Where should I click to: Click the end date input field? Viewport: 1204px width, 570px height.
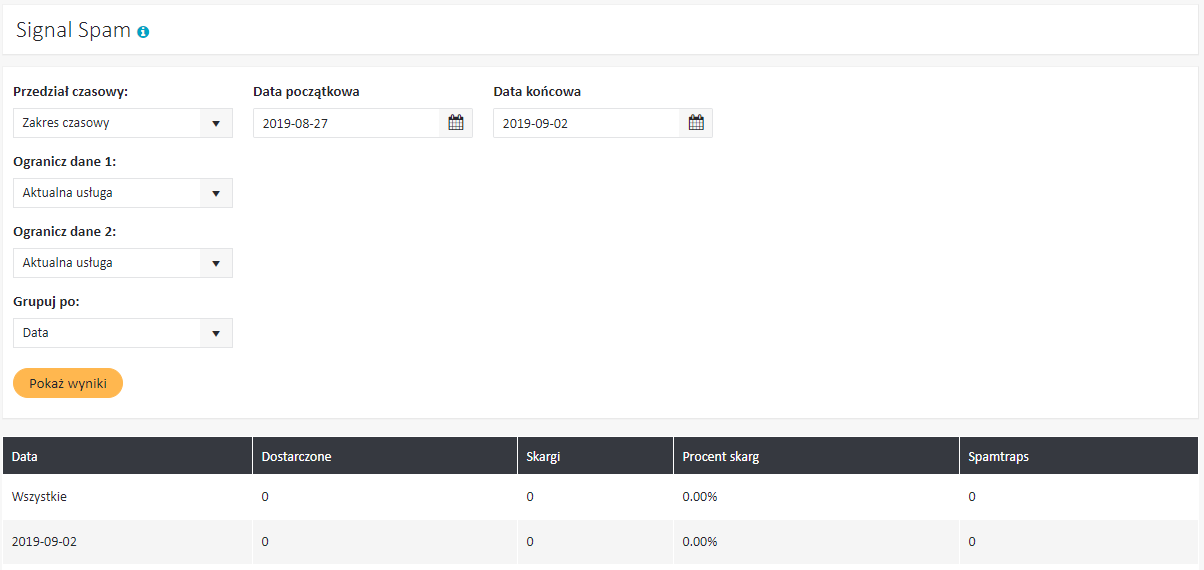586,123
